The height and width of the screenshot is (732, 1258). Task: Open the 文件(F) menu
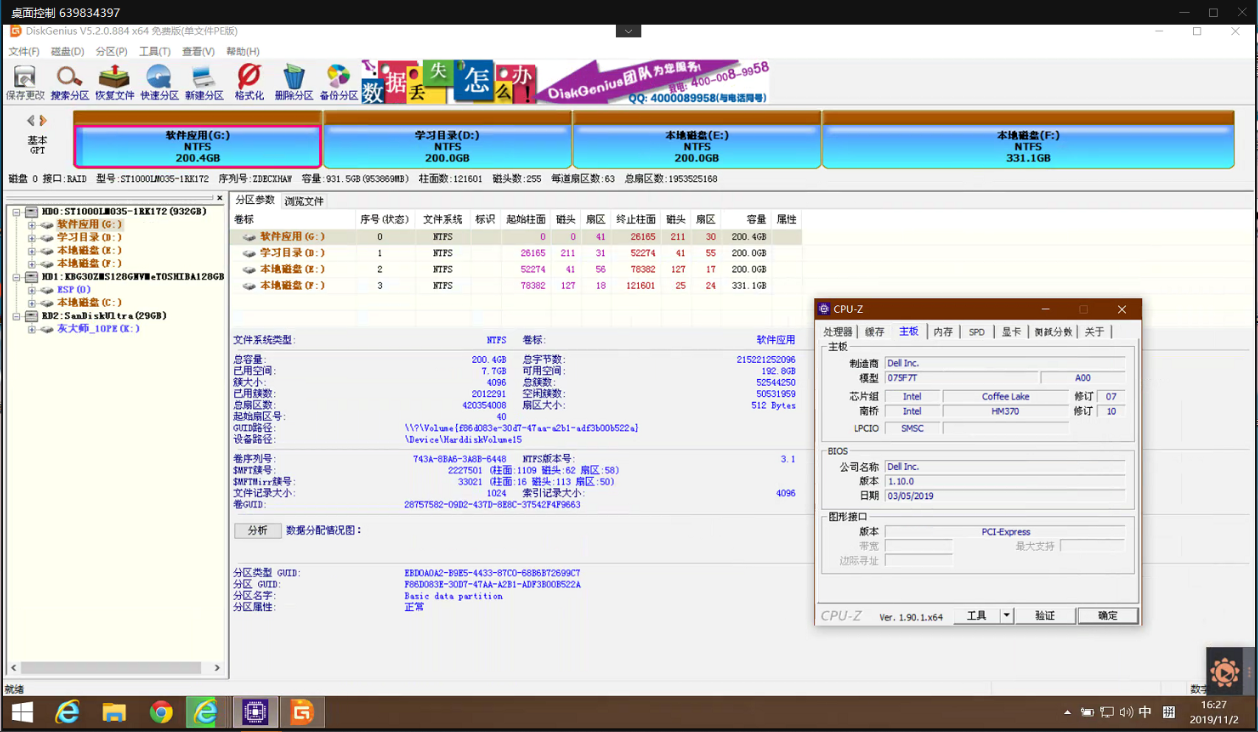(24, 51)
